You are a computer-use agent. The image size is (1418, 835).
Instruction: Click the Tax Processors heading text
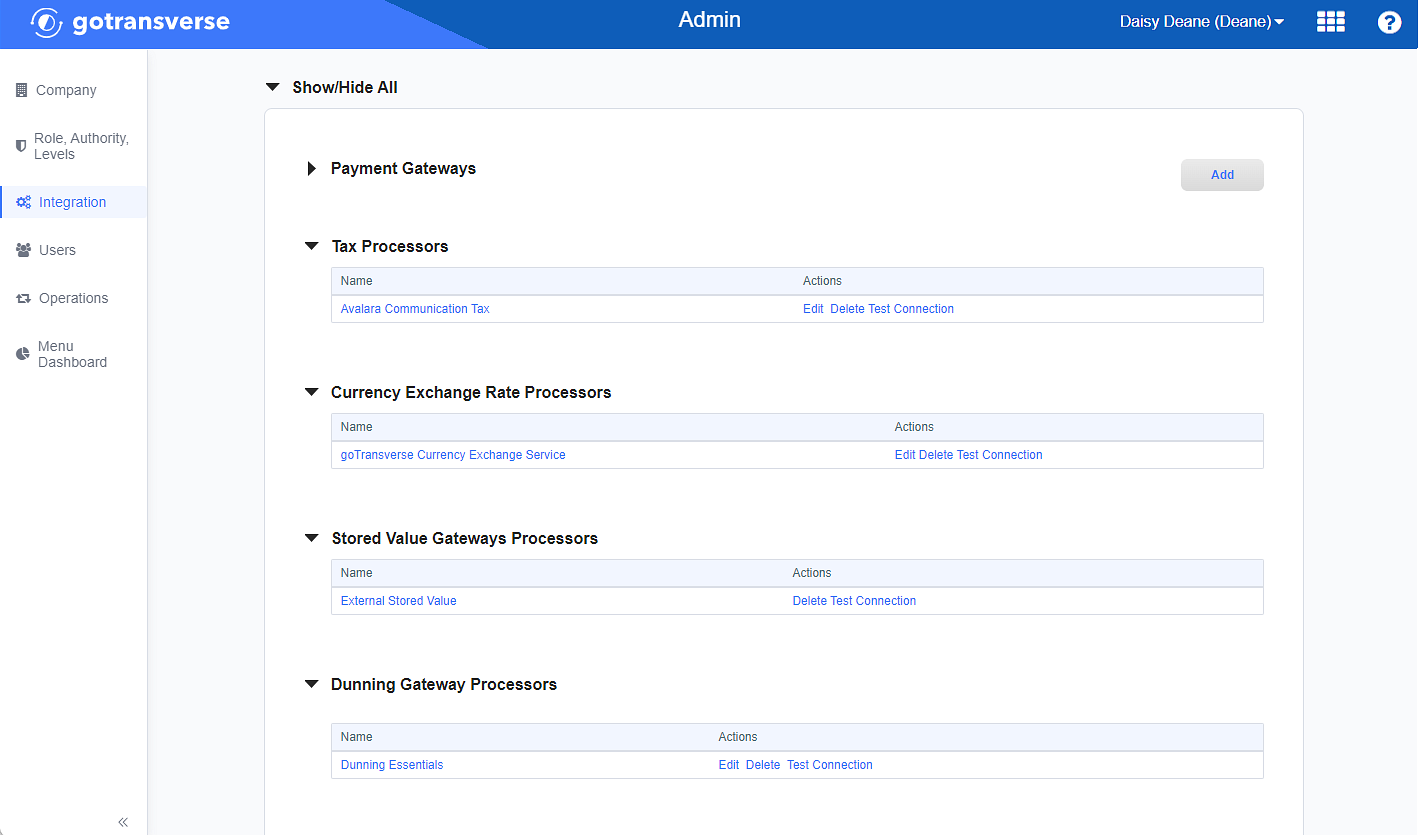pyautogui.click(x=390, y=246)
